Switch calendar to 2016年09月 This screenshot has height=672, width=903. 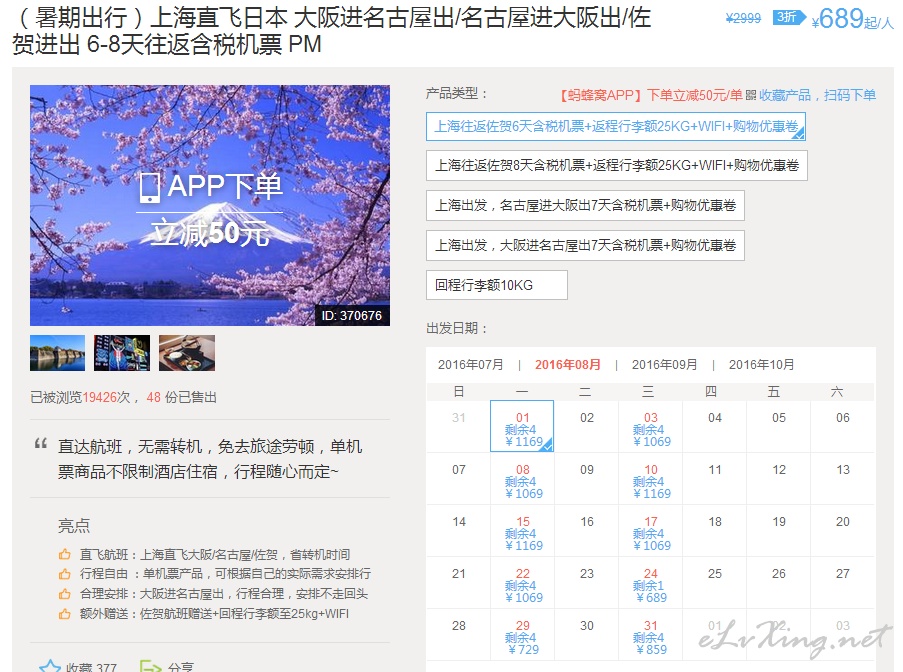665,365
